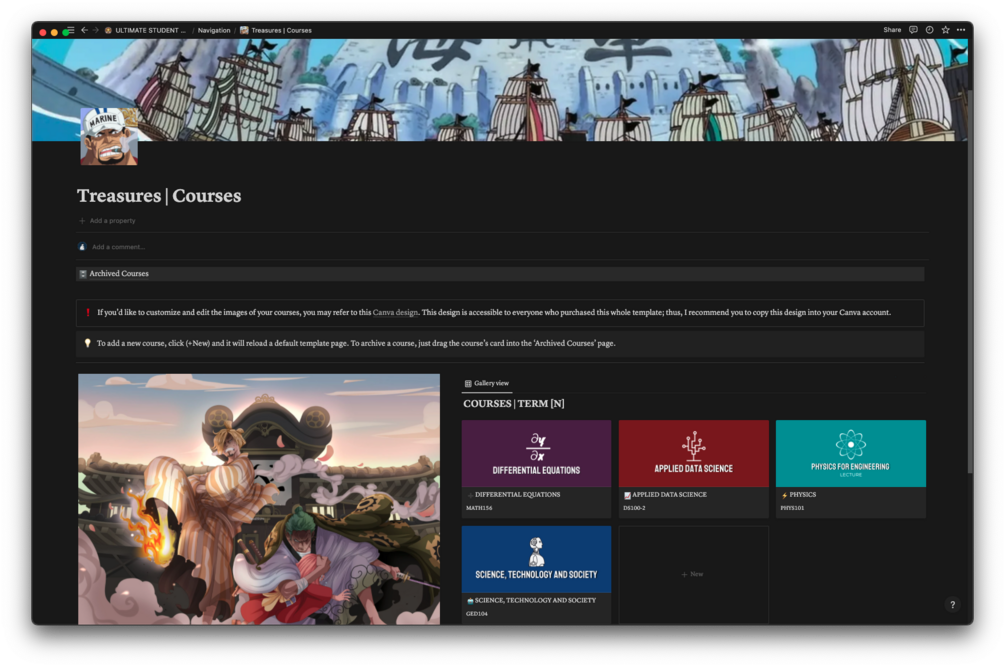Click the yellow minimize window button
The height and width of the screenshot is (667, 1005).
point(54,32)
